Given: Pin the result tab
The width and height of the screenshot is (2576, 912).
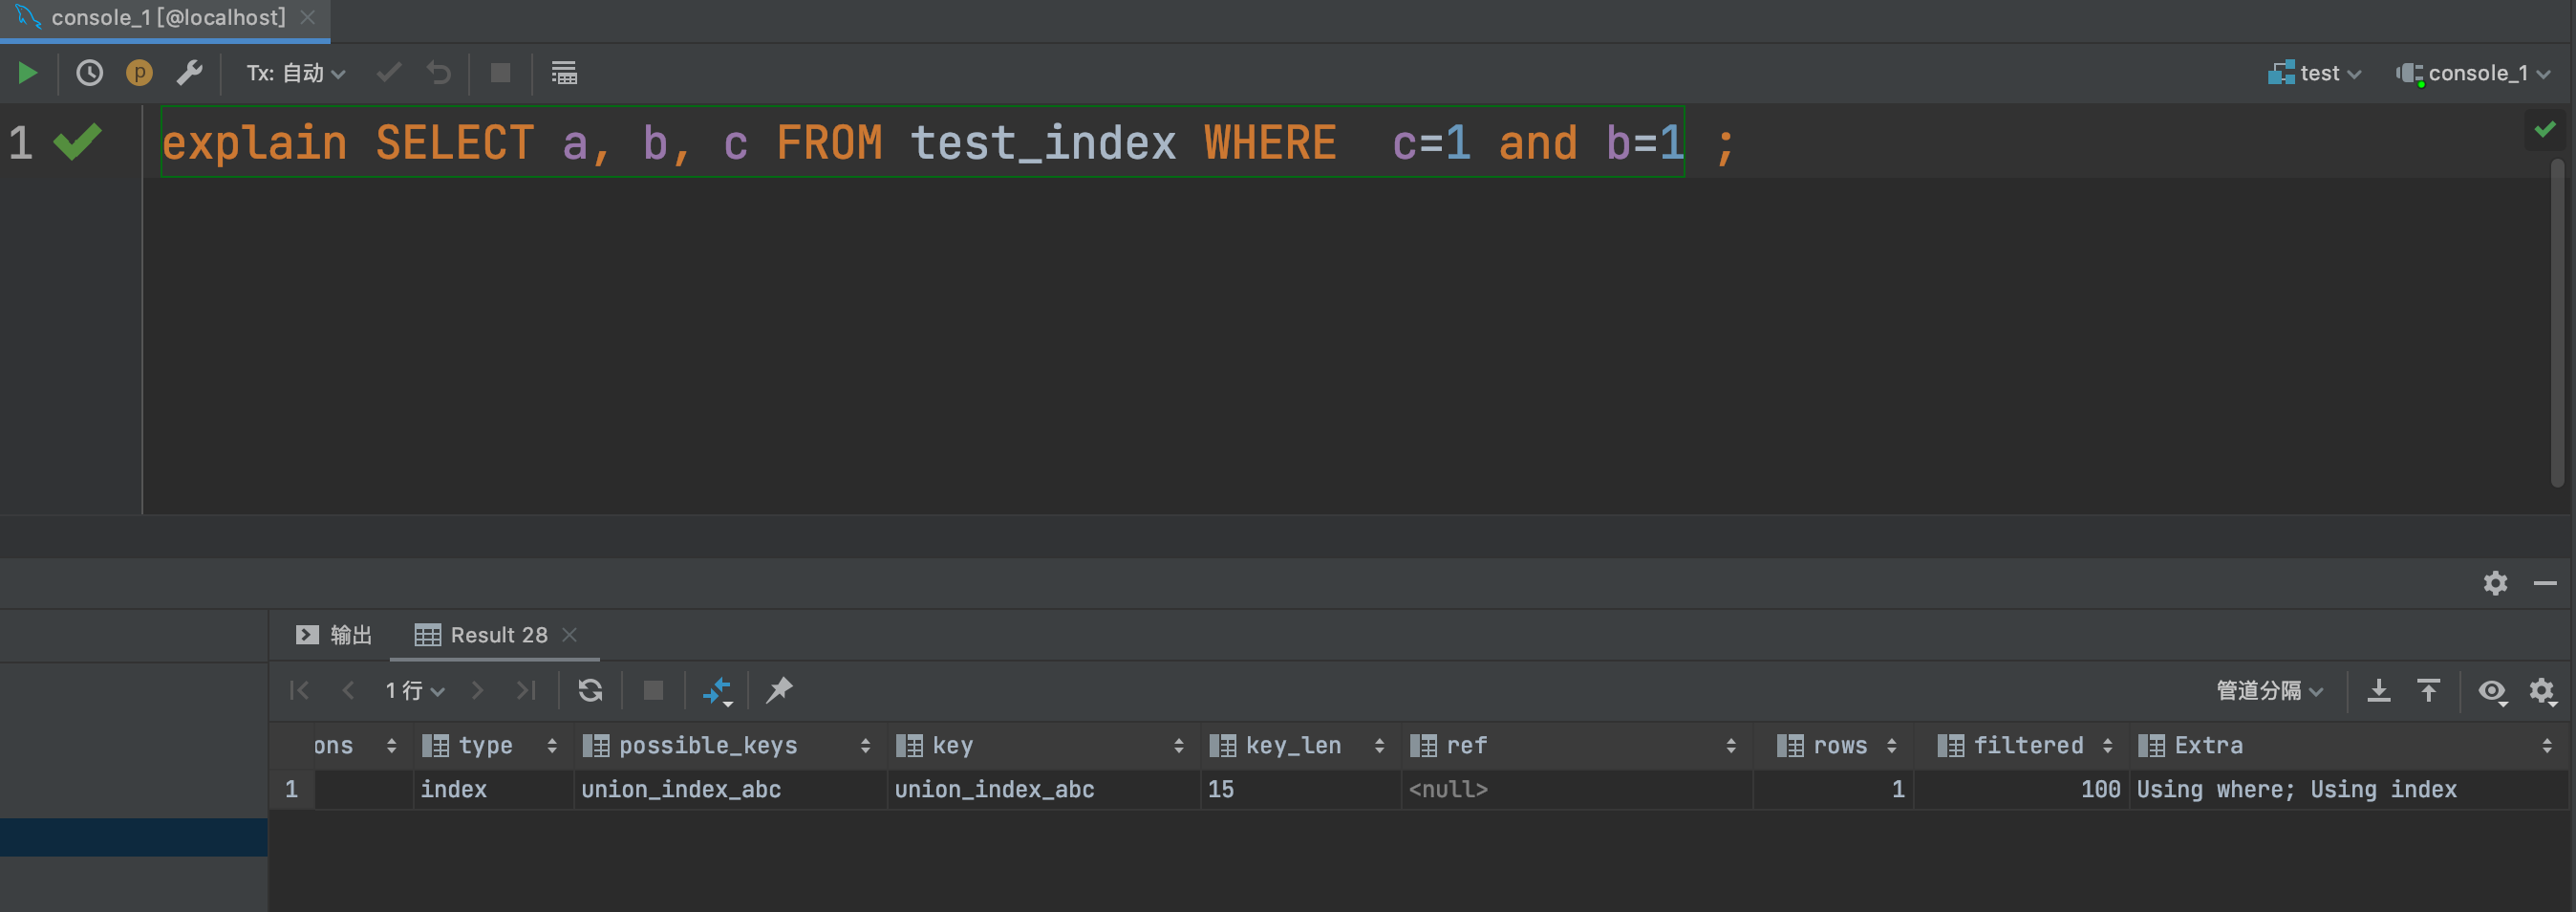Looking at the screenshot, I should pos(779,690).
